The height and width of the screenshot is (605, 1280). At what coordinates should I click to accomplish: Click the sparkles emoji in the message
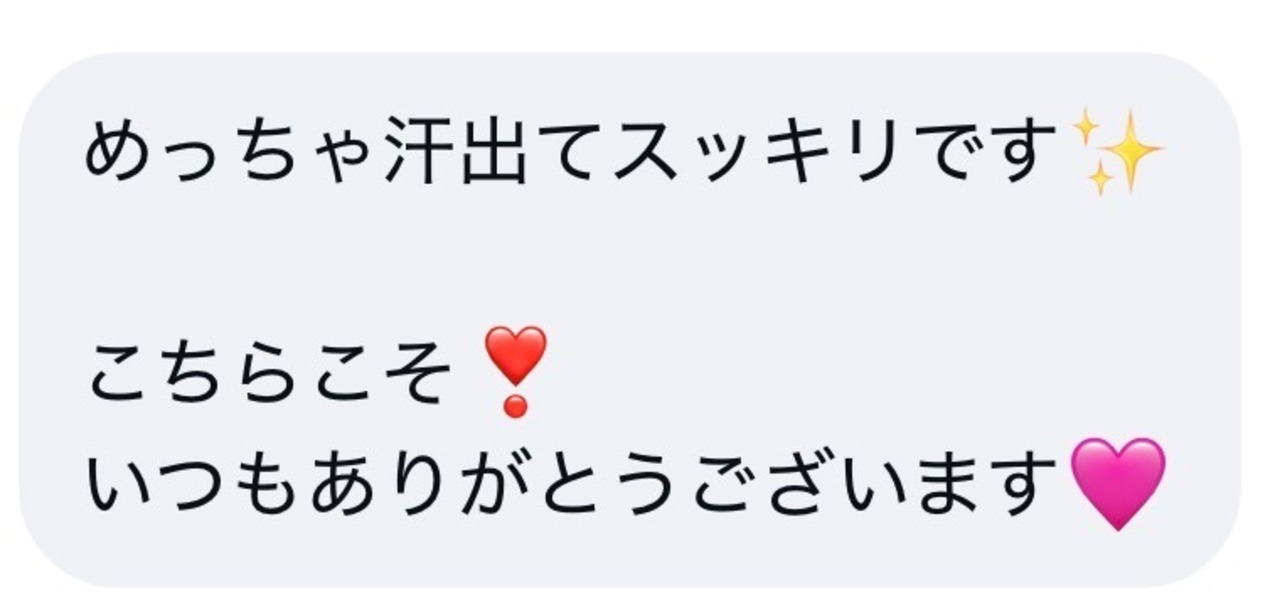(x=1116, y=153)
